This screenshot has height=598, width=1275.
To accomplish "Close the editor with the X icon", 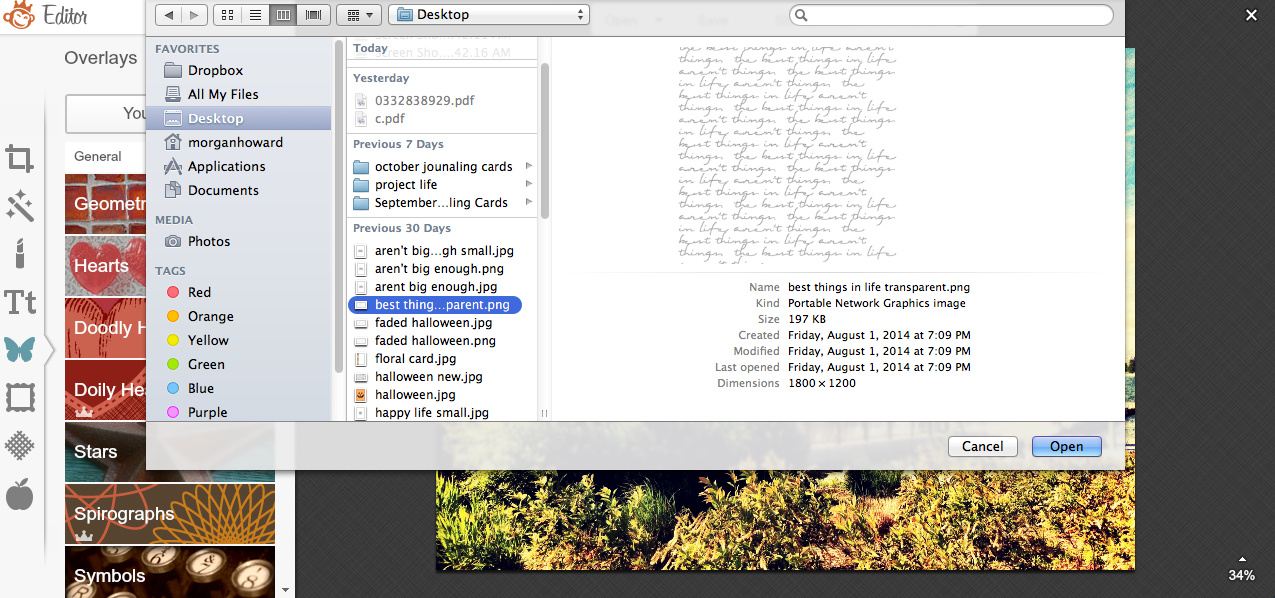I will 1251,14.
